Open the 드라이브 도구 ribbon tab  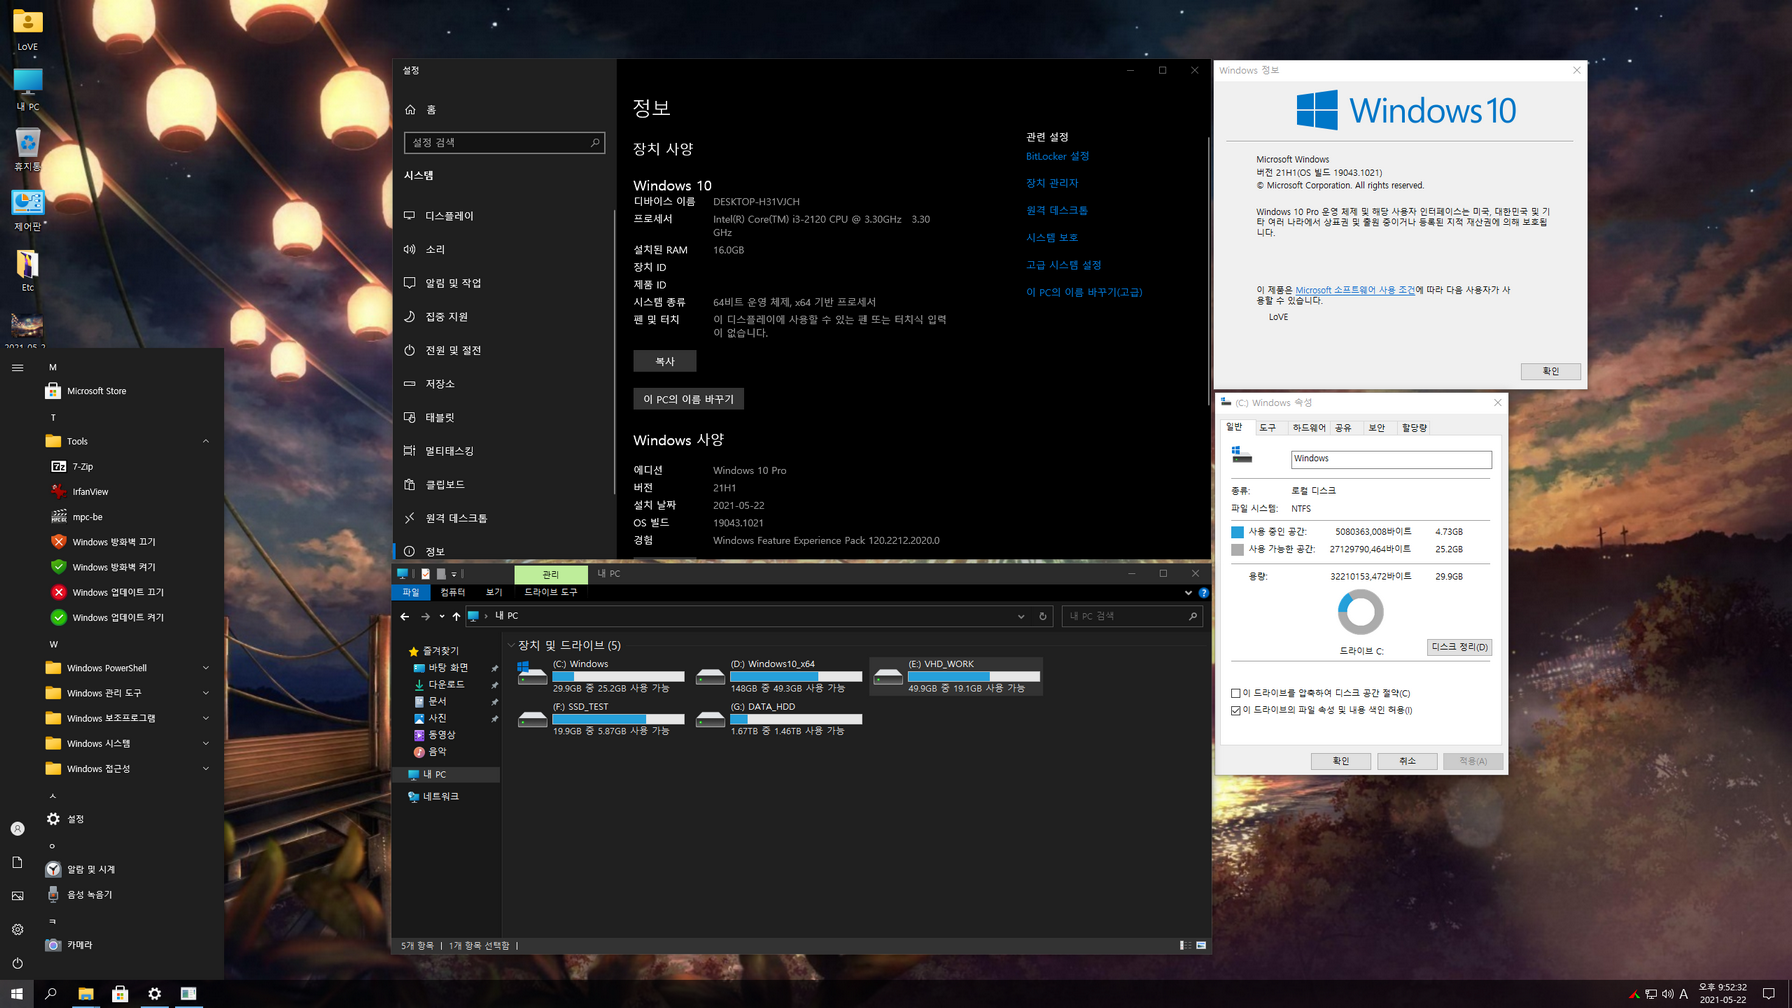point(551,592)
